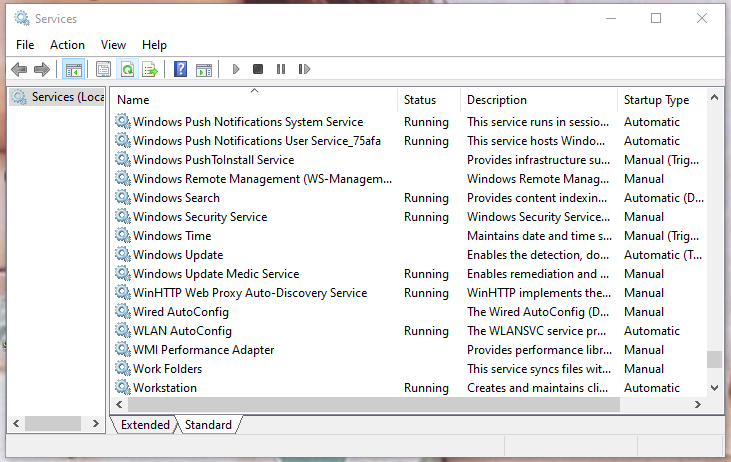Click the vertical scrollbar down arrow

(x=714, y=387)
